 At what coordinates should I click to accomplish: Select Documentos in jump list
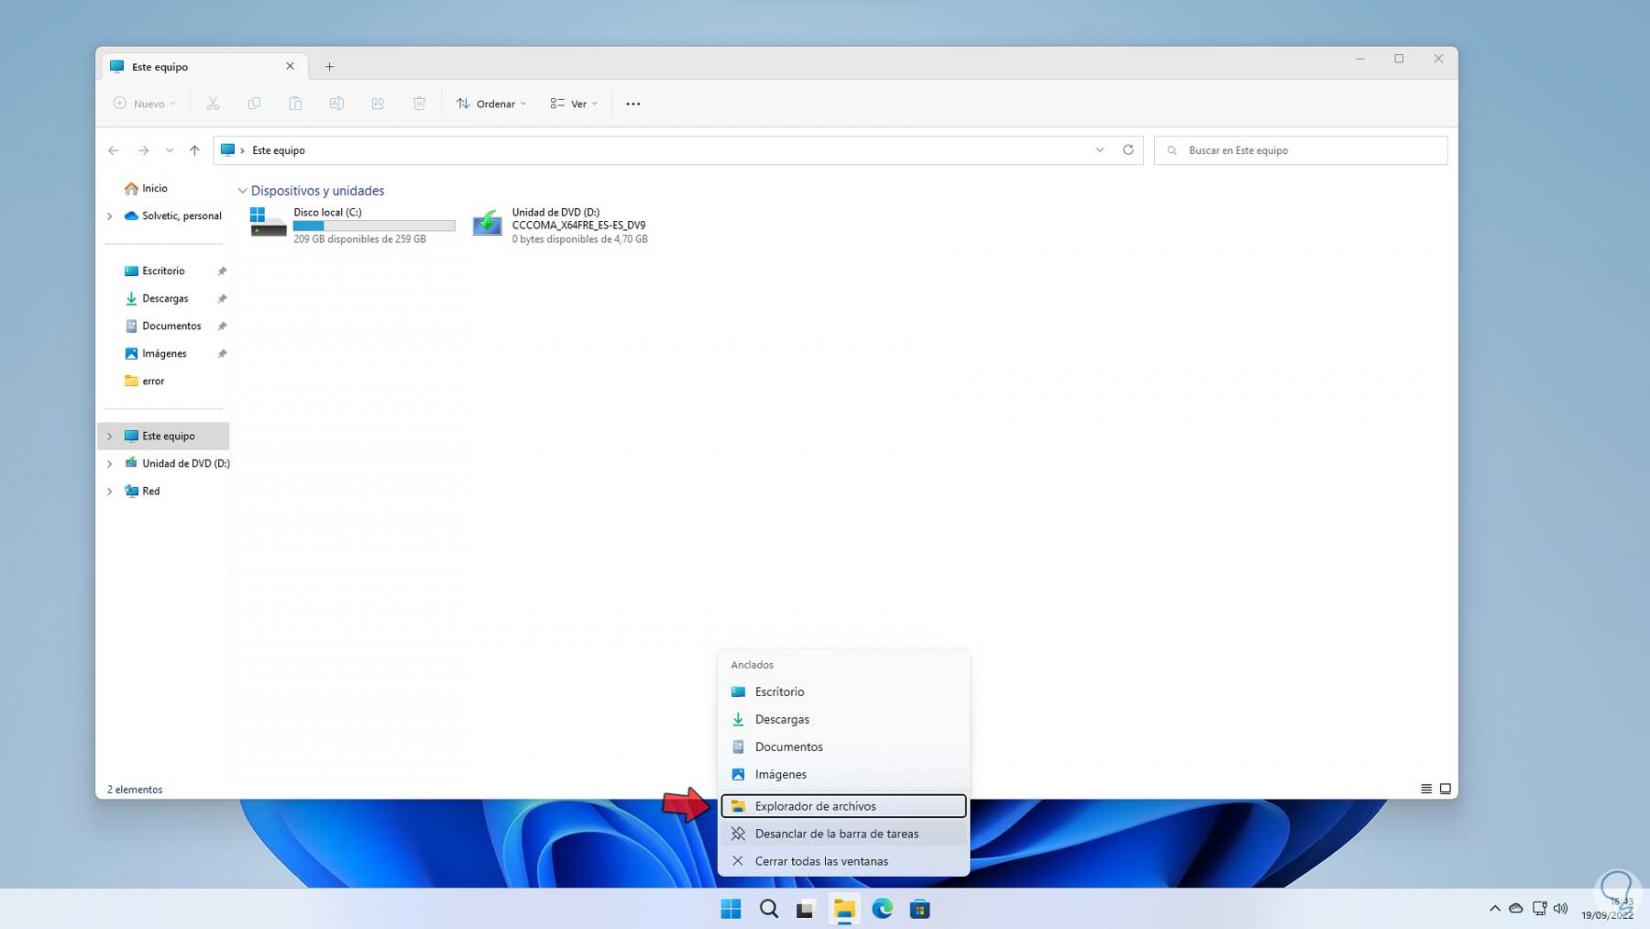tap(843, 747)
